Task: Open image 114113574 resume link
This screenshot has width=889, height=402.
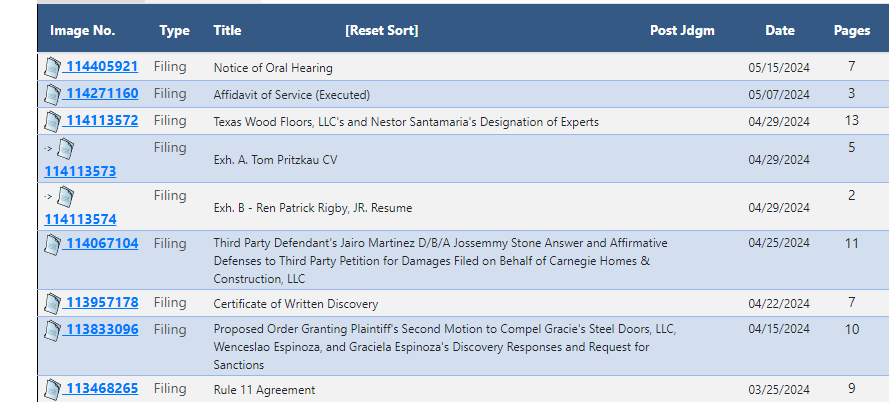Action: click(x=80, y=219)
